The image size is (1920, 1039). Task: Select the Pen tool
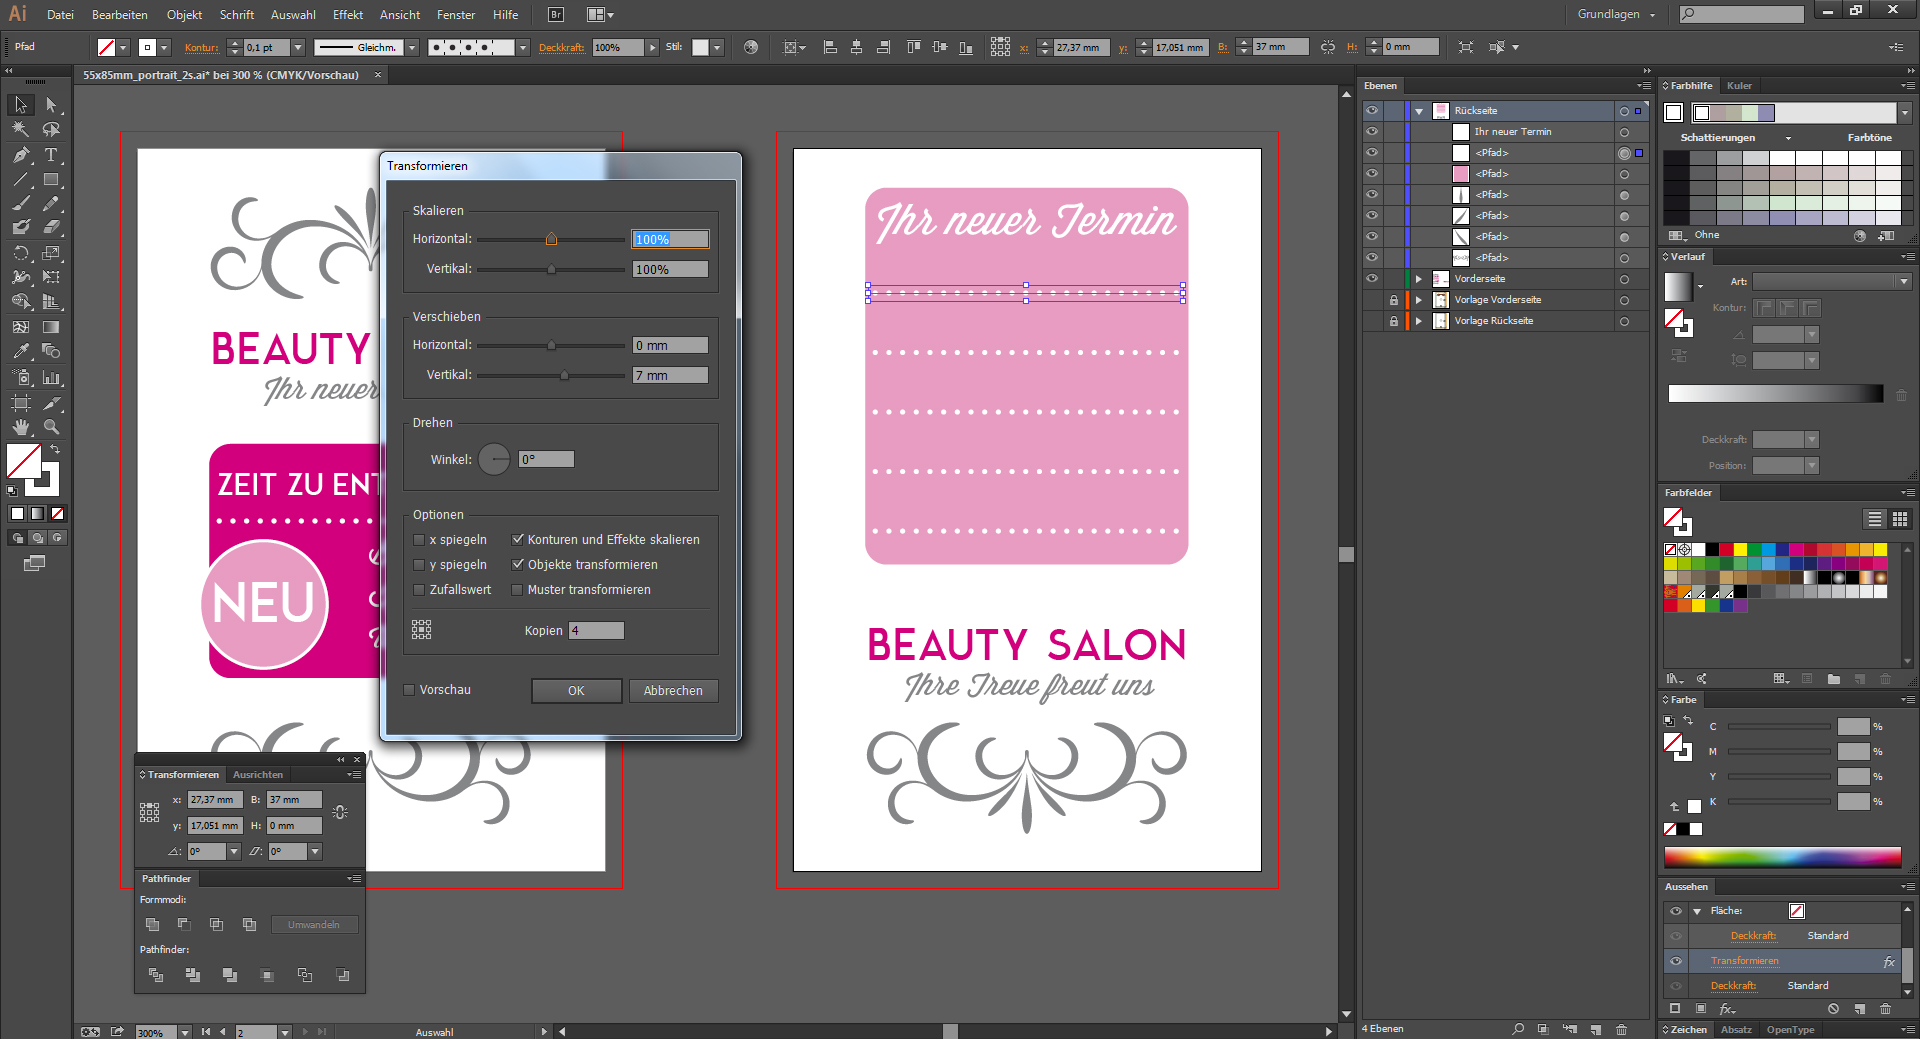(x=21, y=155)
